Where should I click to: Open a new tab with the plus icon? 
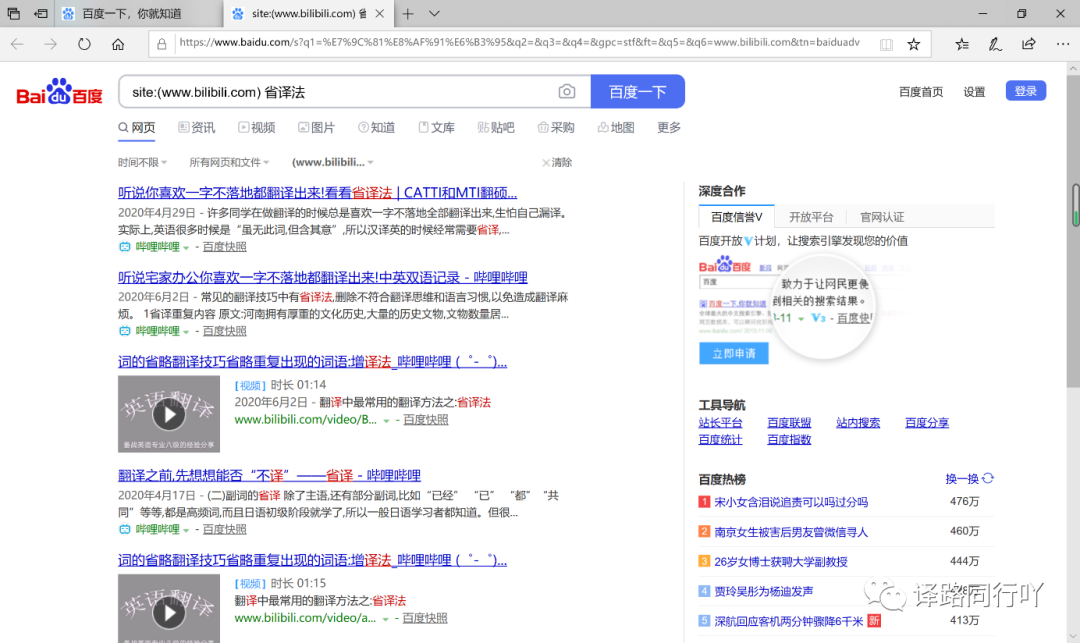click(408, 14)
